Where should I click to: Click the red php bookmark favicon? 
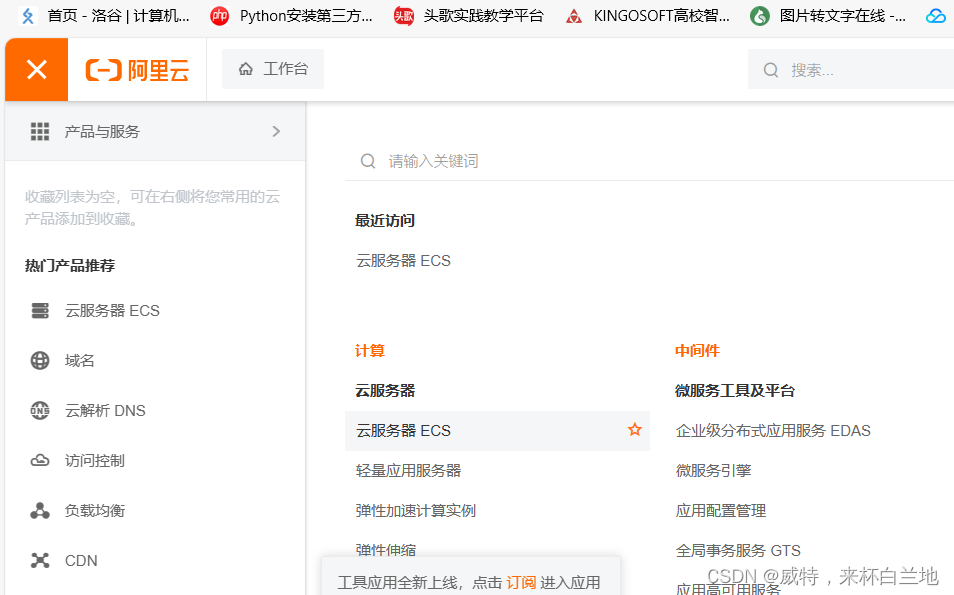(219, 16)
